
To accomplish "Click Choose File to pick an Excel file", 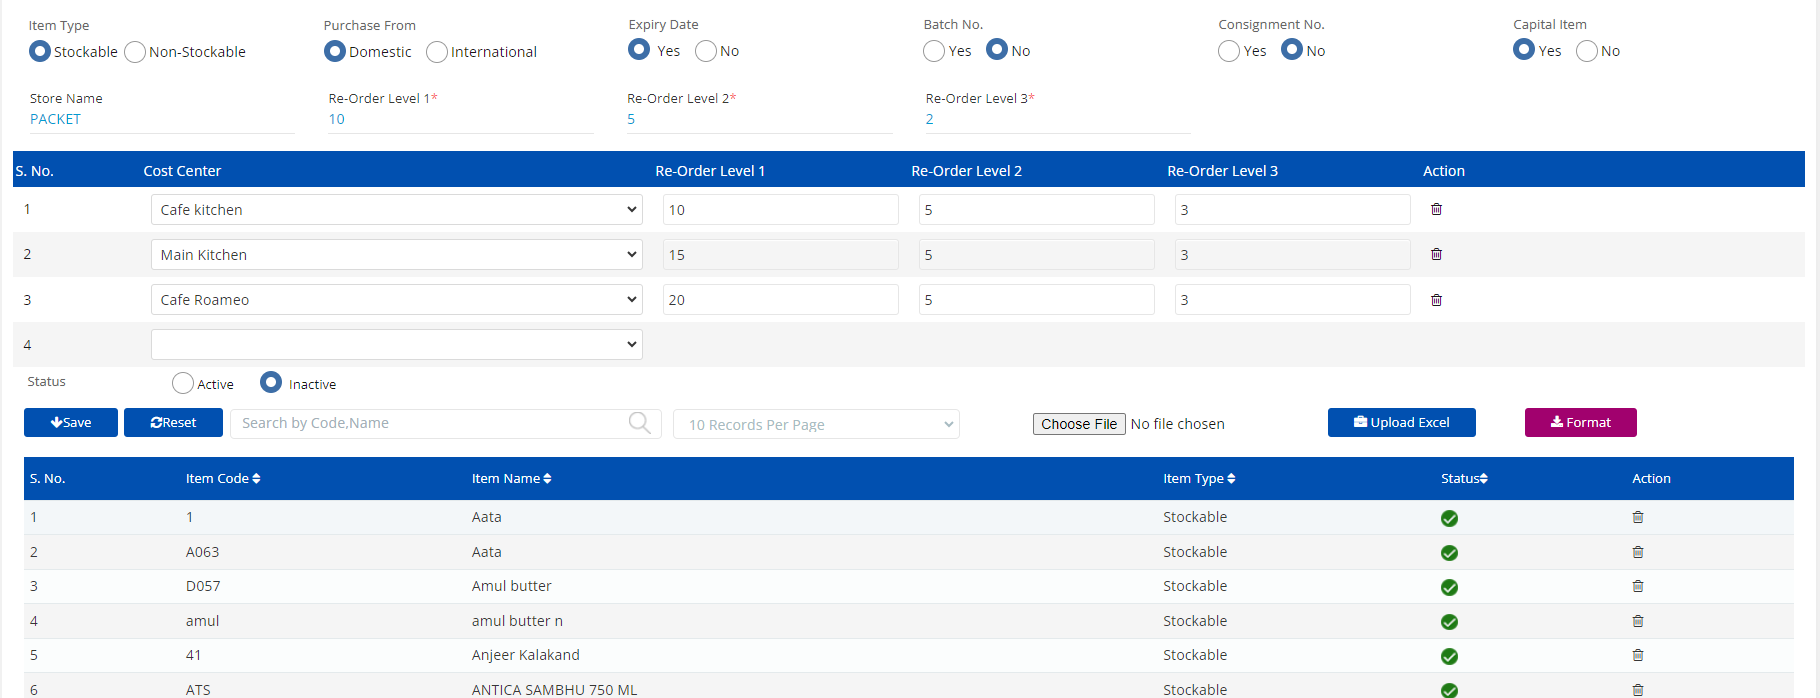I will pyautogui.click(x=1079, y=424).
